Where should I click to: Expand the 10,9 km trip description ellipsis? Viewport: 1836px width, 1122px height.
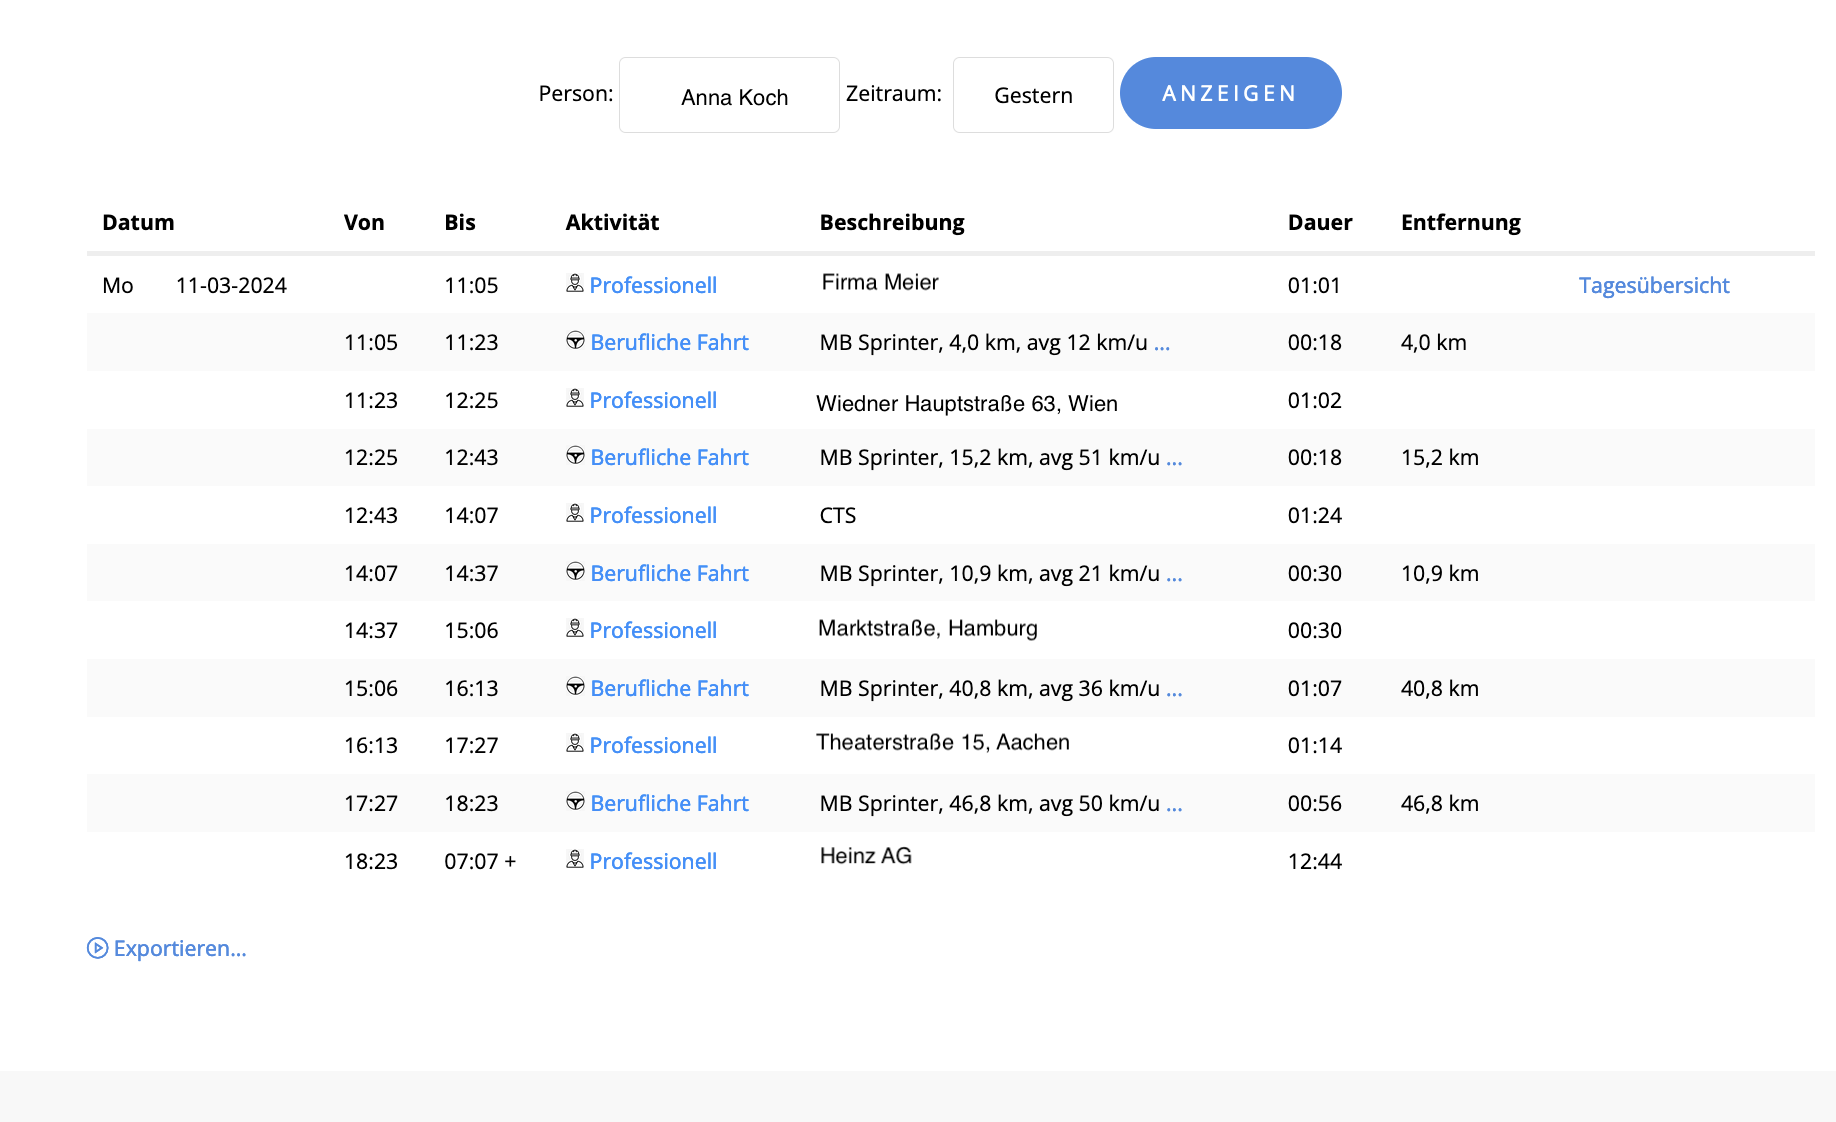click(1174, 574)
